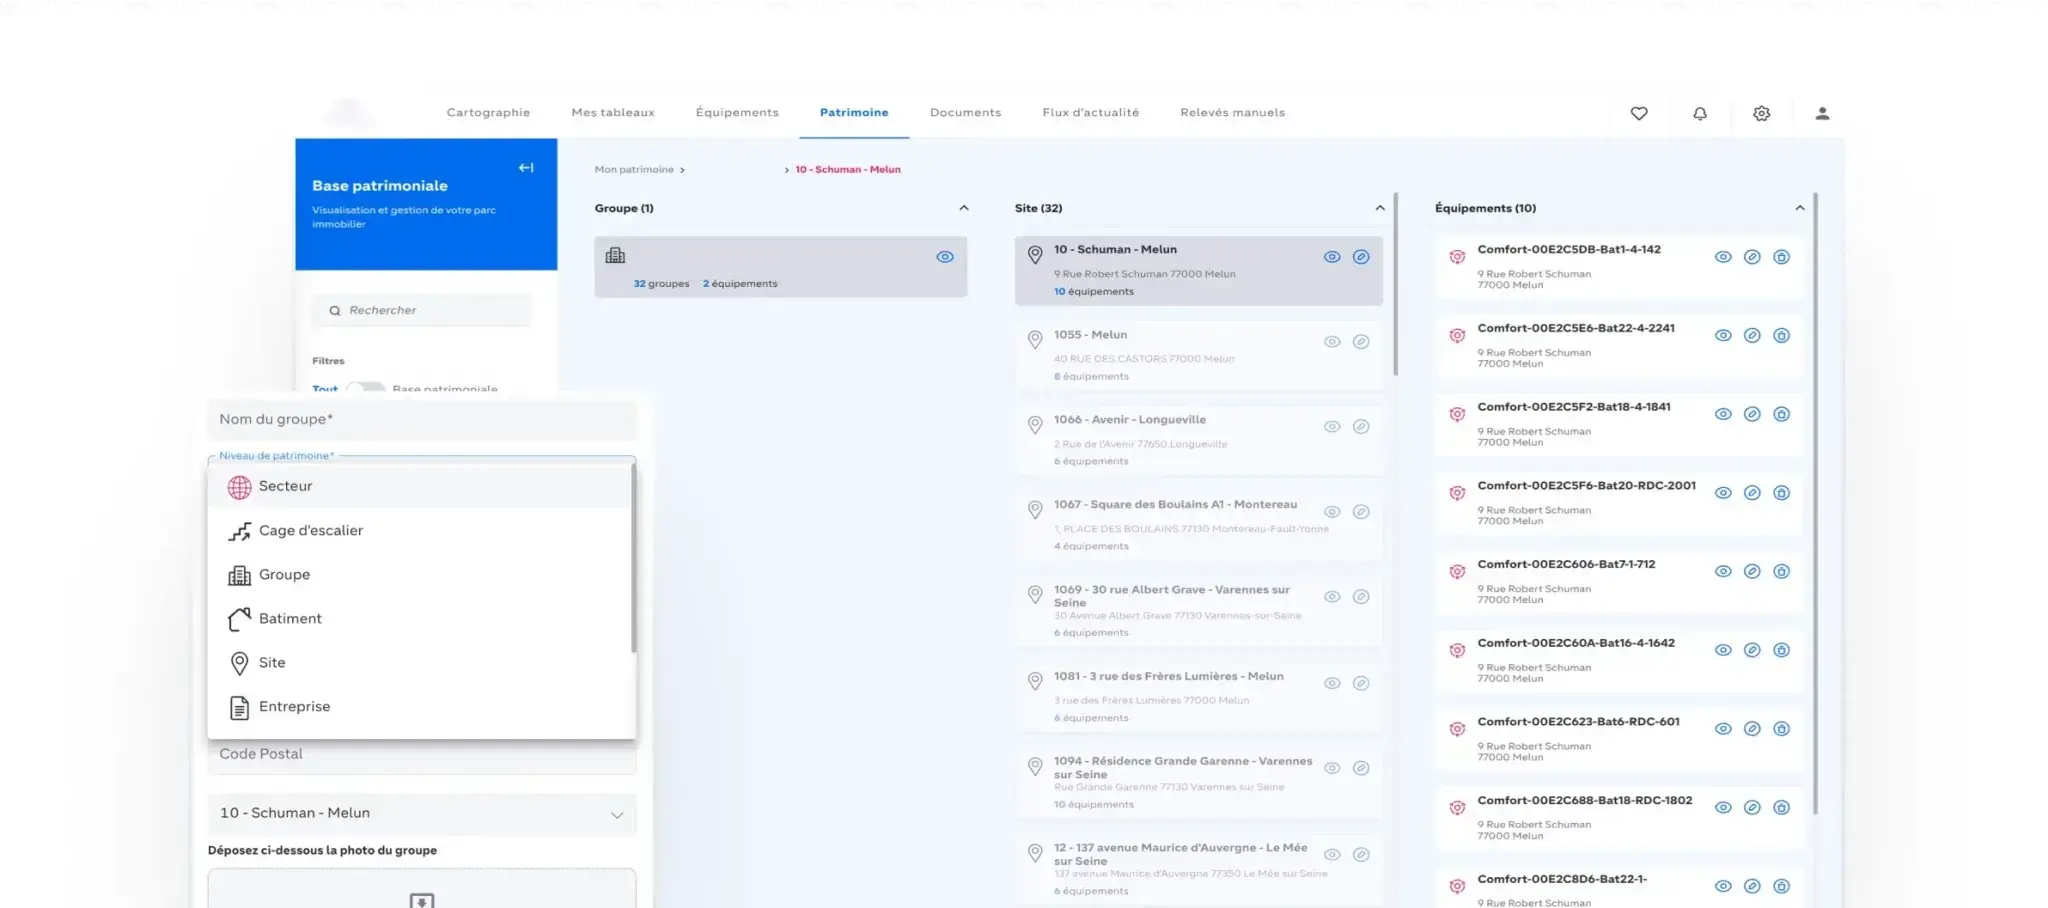Toggle the Tout / Base patrimoniale filter switch
Screen dimensions: 2048x908
click(x=365, y=388)
